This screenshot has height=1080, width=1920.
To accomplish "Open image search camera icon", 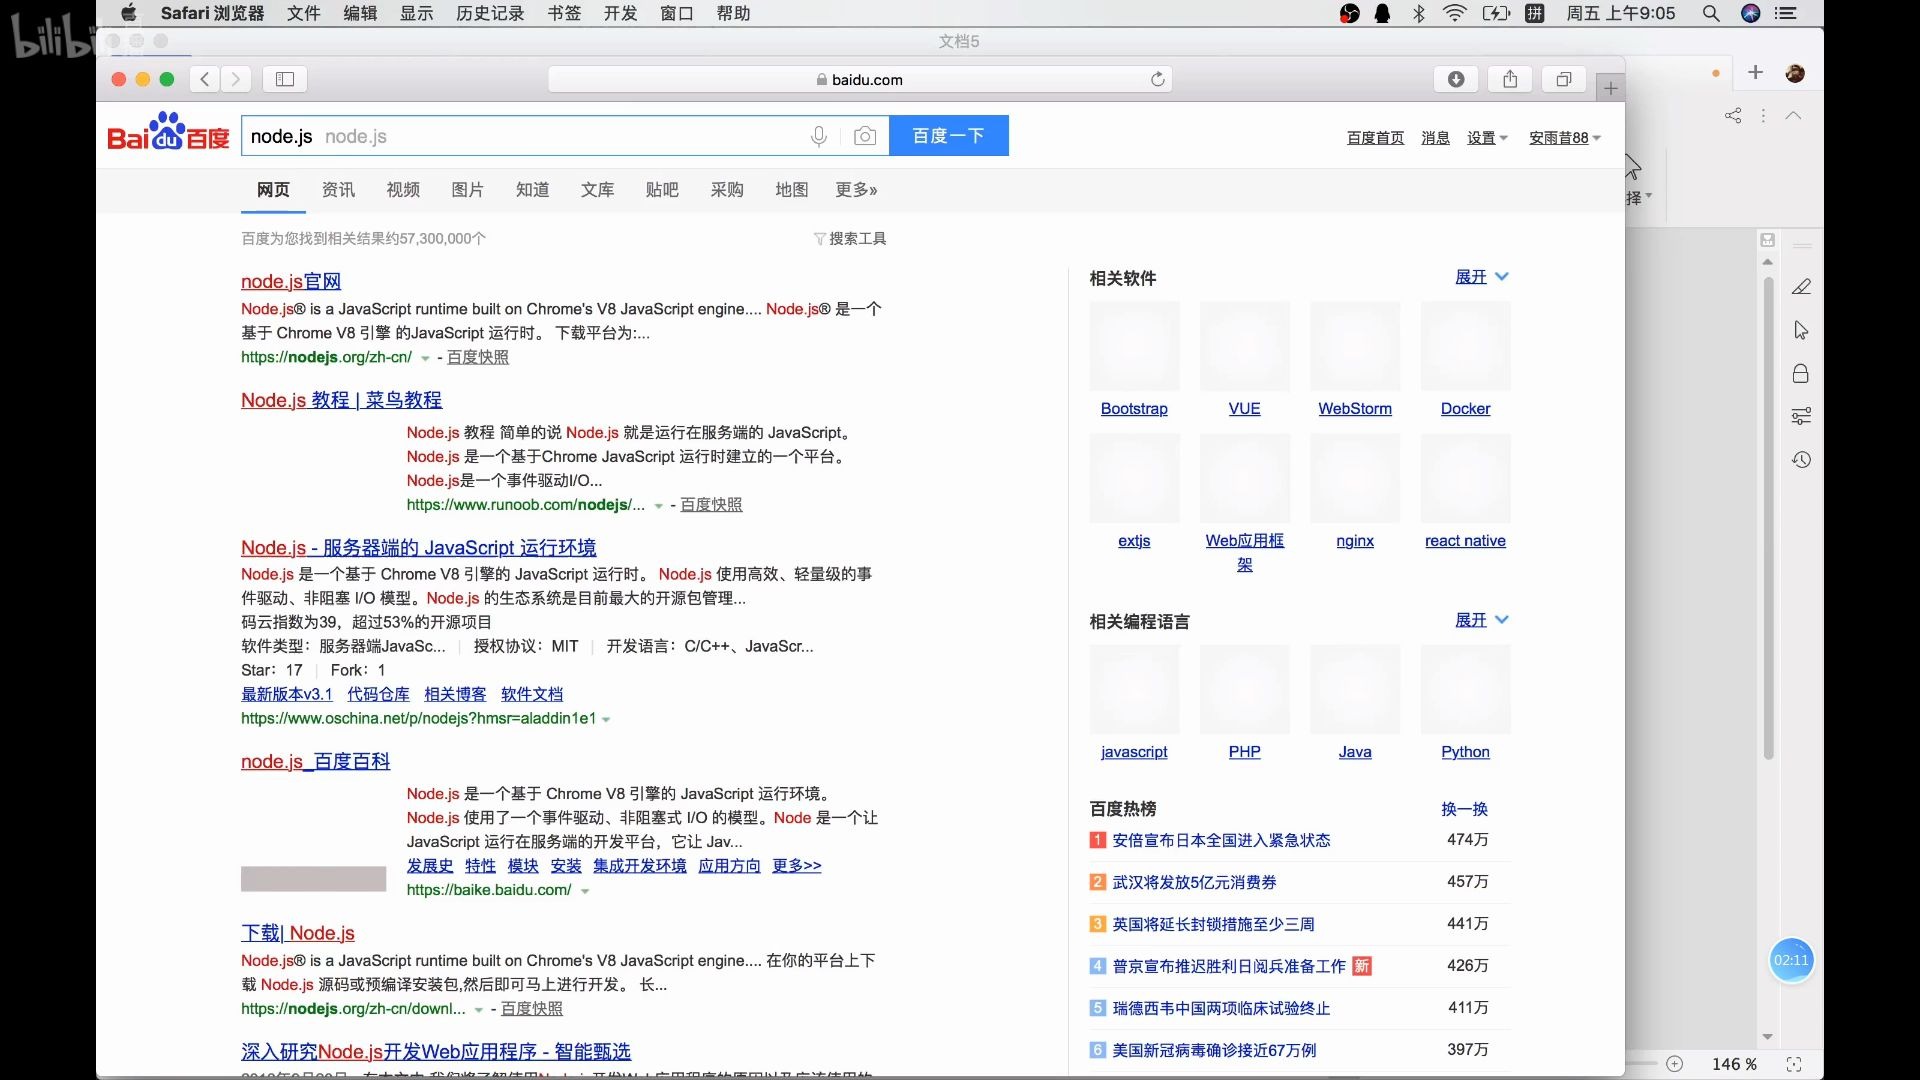I will (x=865, y=136).
